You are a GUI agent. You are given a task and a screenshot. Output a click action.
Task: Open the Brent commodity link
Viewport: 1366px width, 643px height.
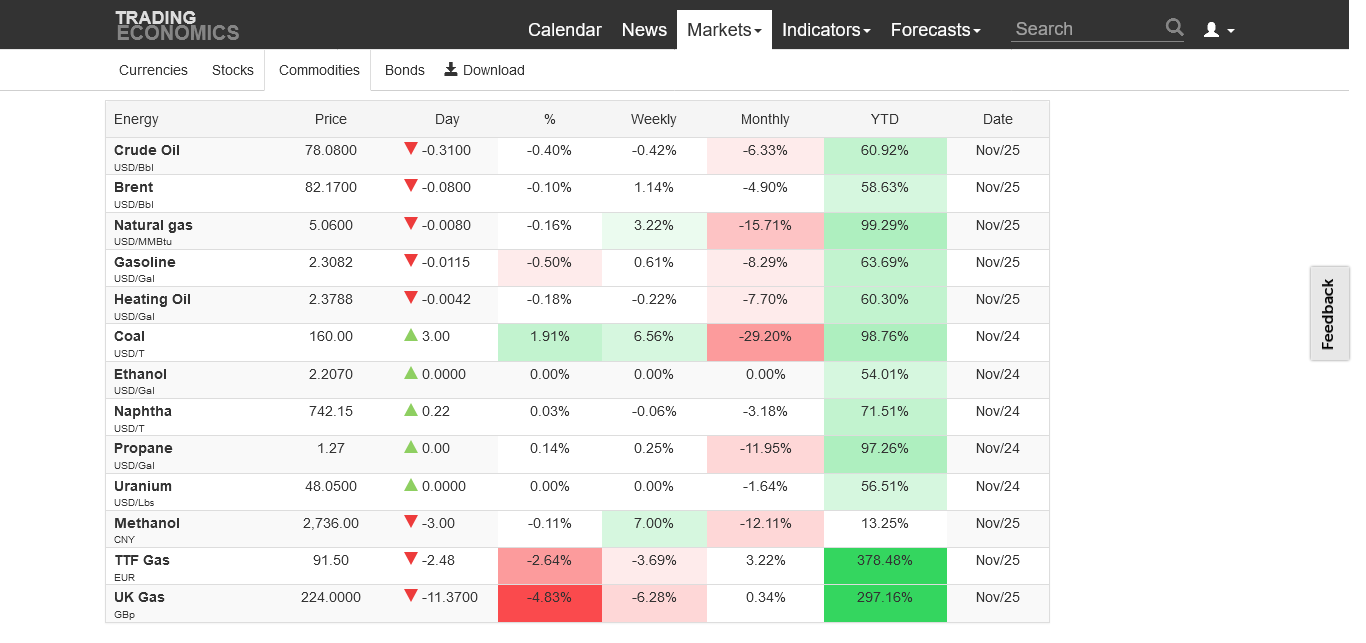(x=134, y=187)
